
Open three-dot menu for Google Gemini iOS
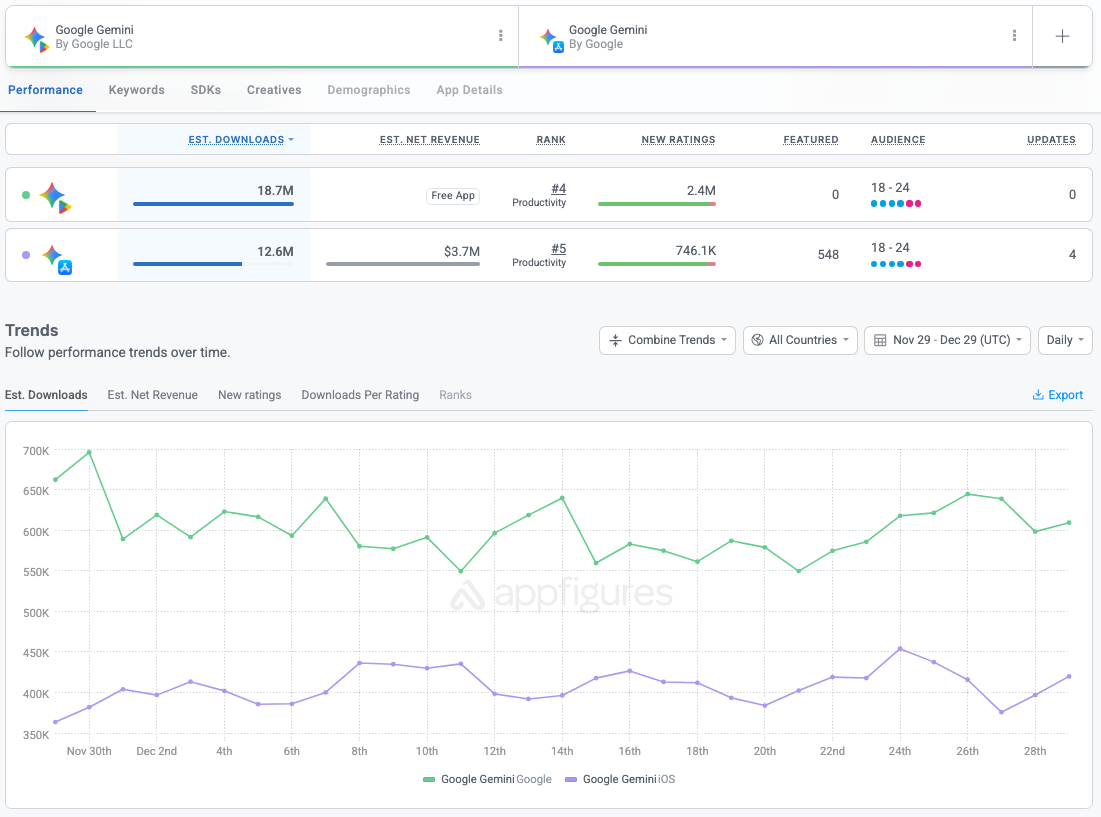tap(1014, 36)
